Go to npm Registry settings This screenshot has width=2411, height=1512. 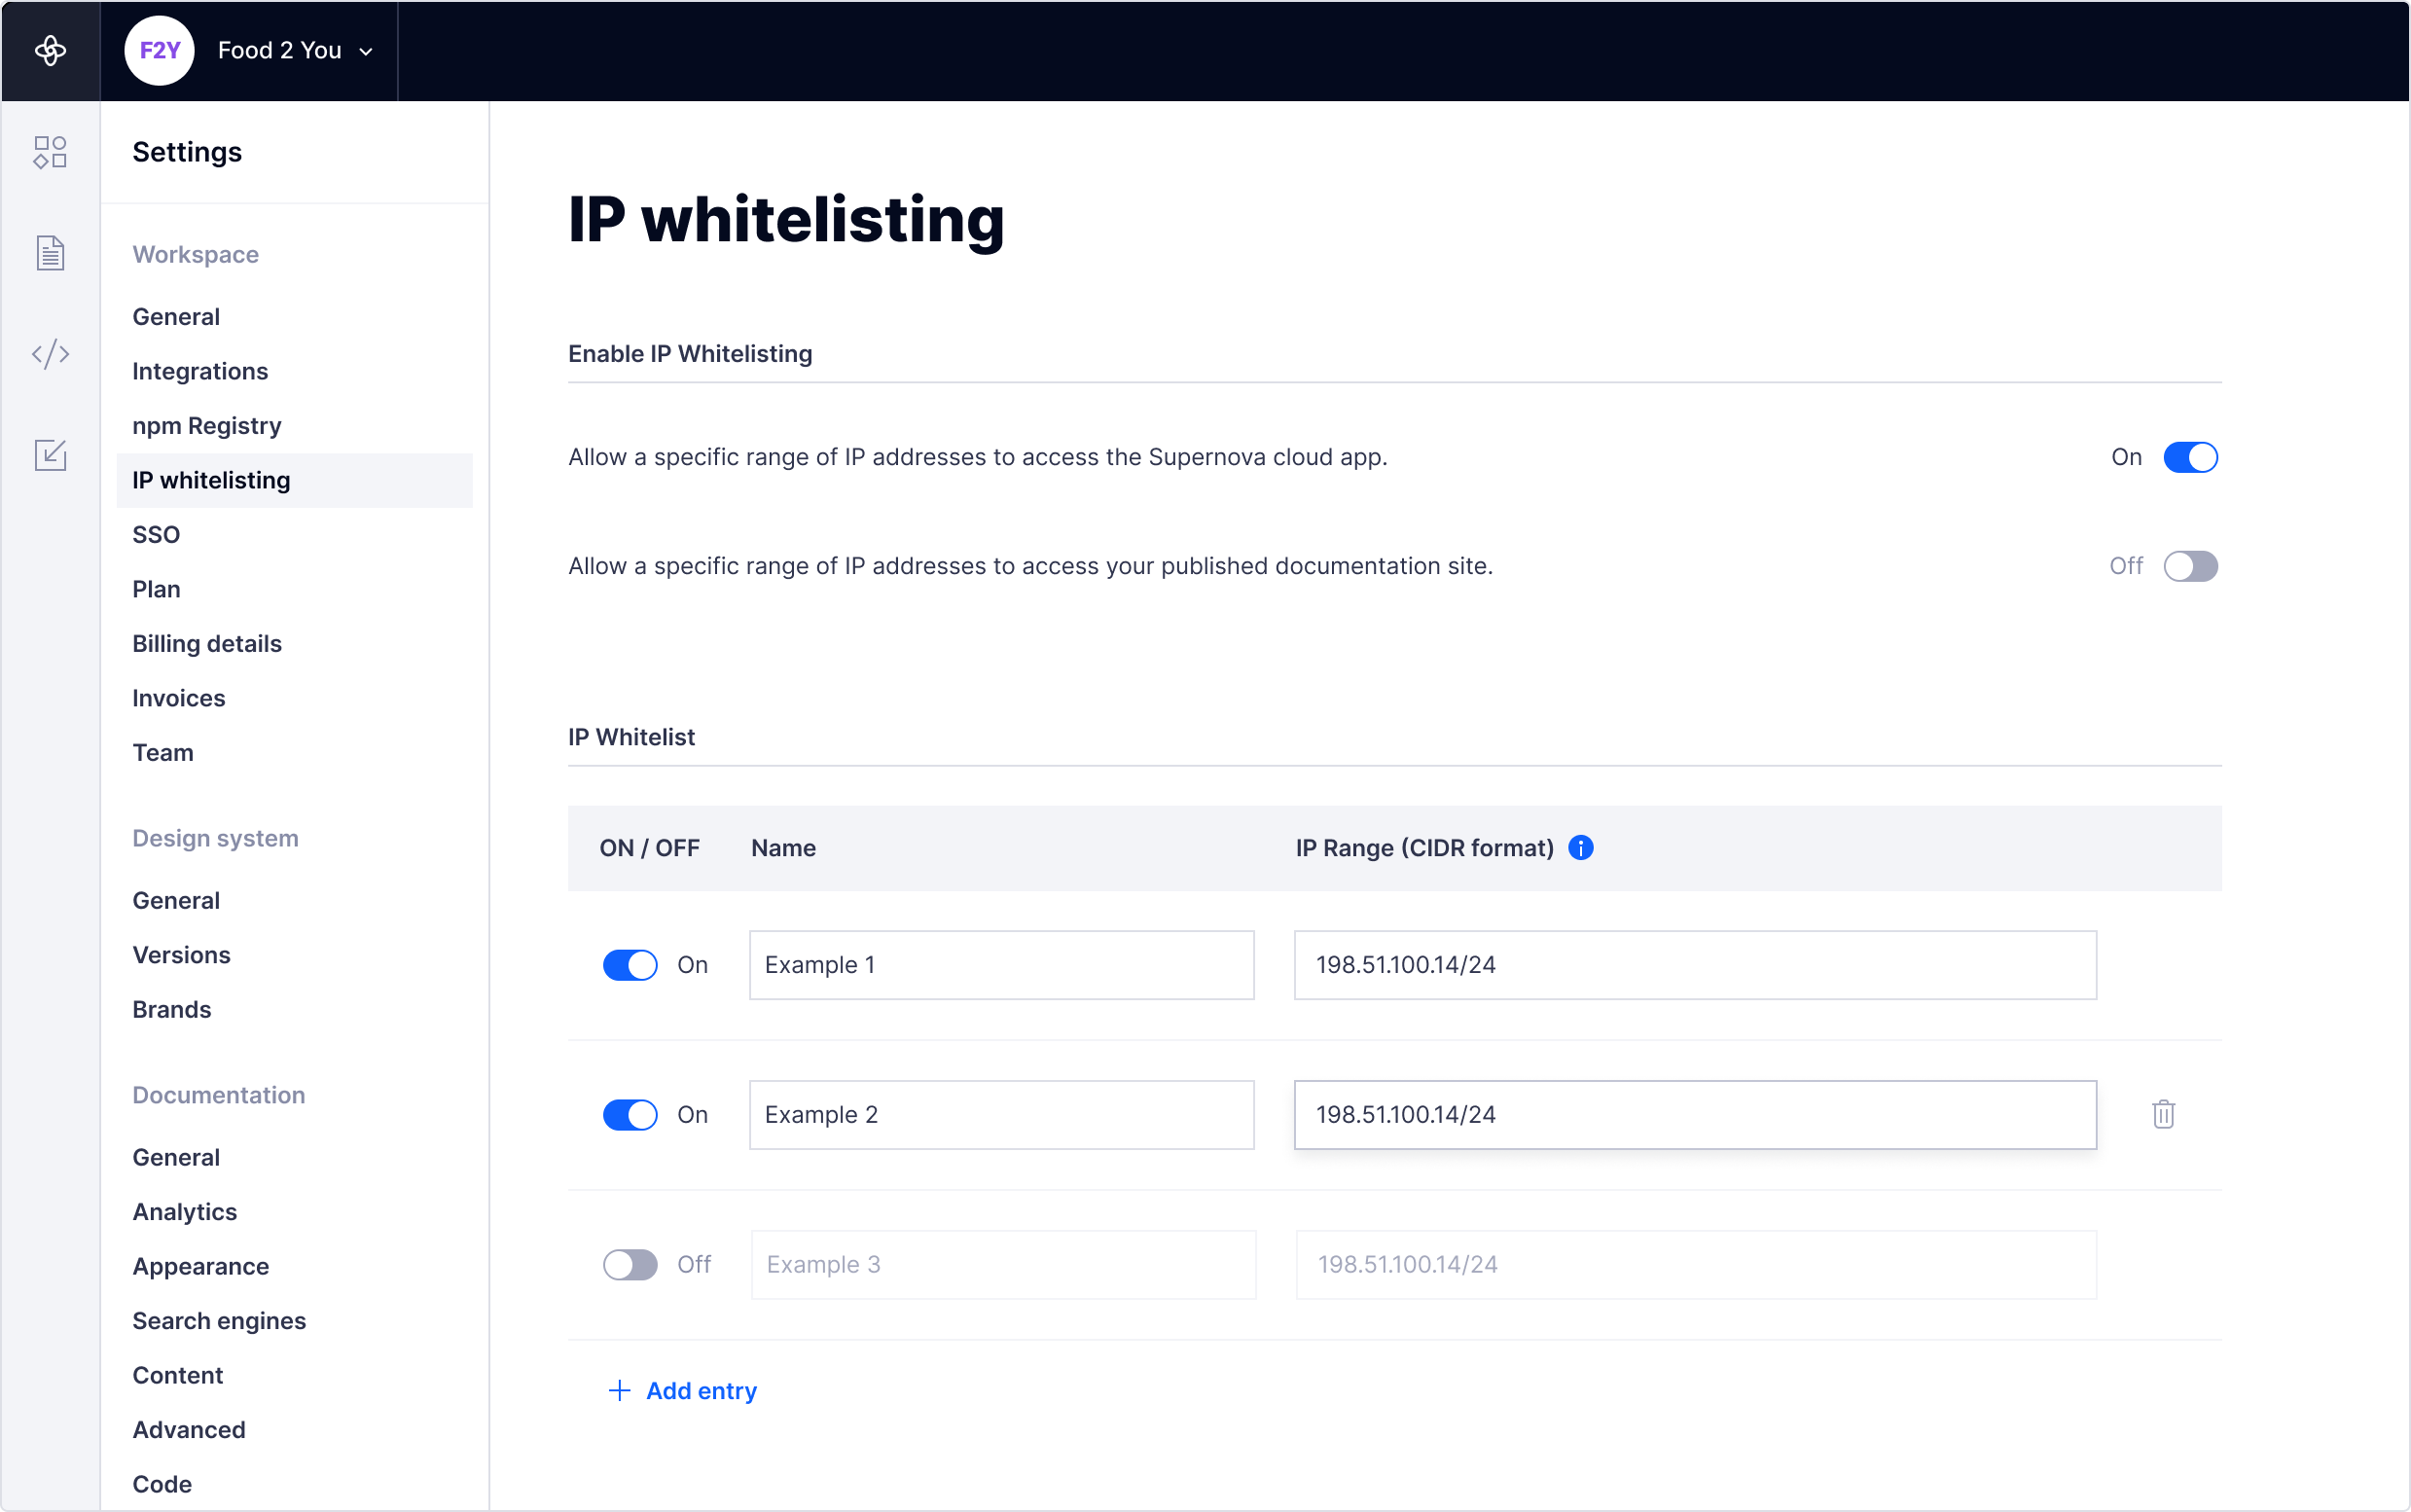coord(206,425)
